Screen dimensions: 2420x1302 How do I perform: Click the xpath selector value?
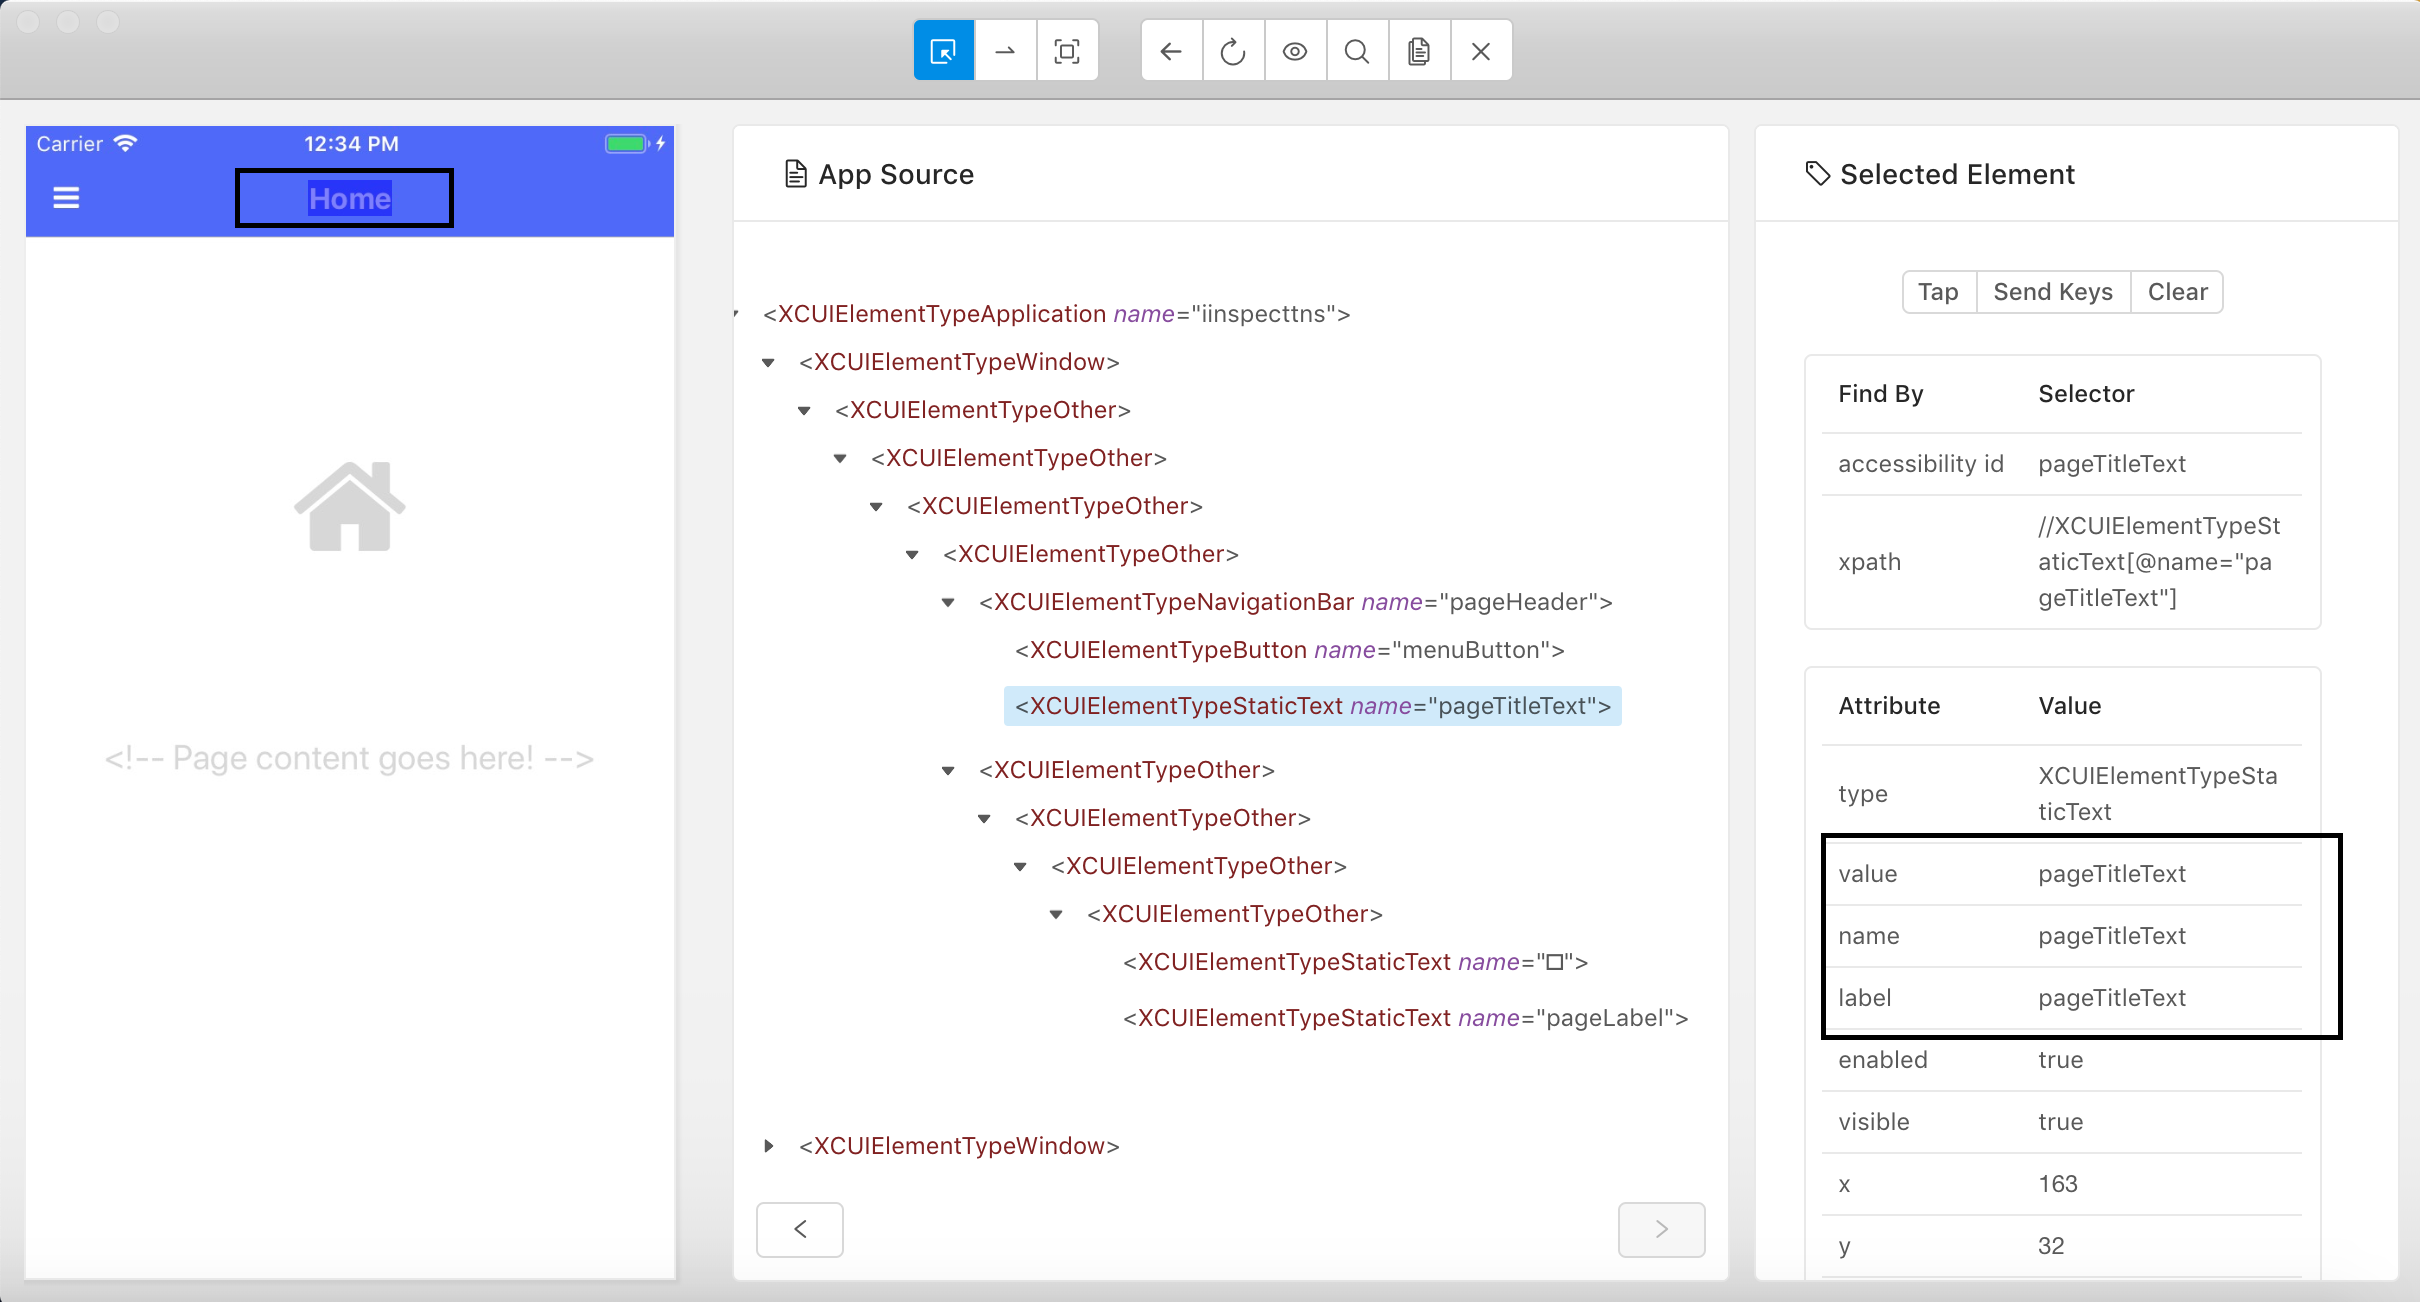coord(2159,562)
